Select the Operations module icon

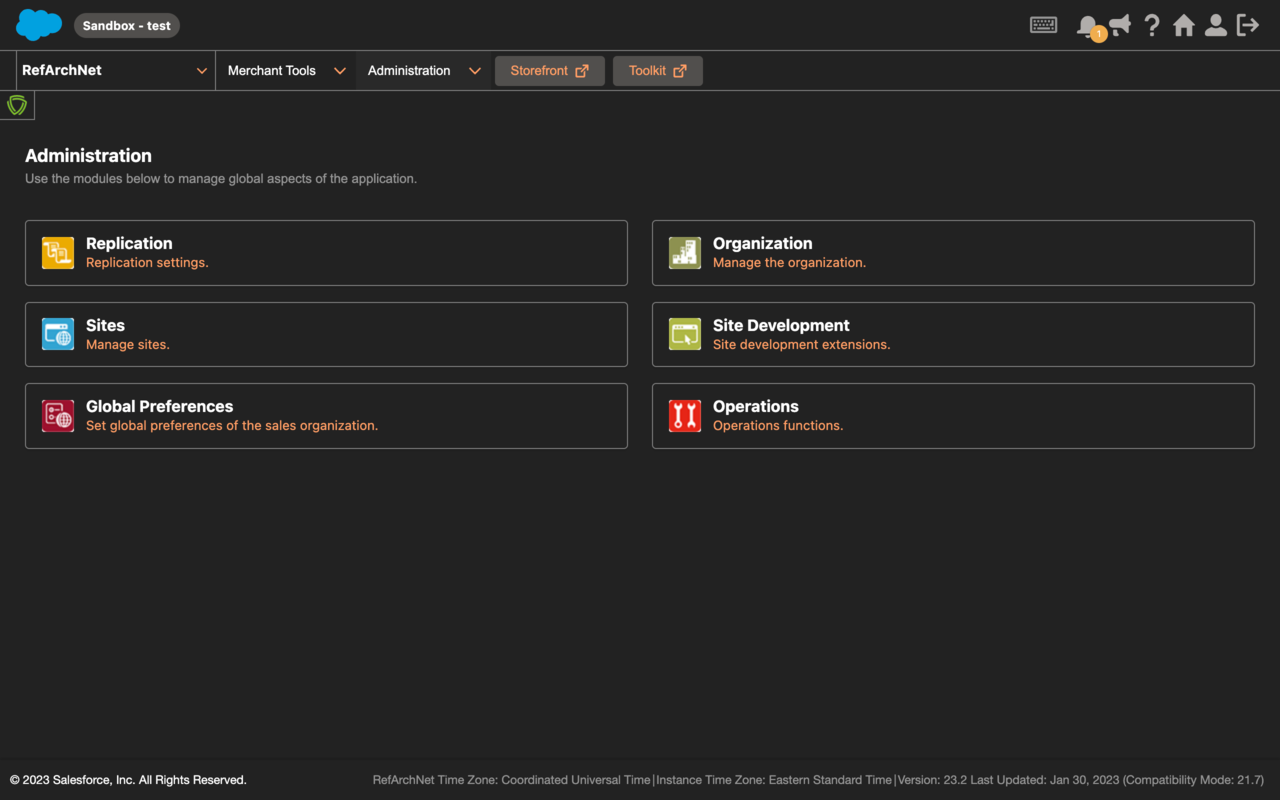[x=684, y=415]
